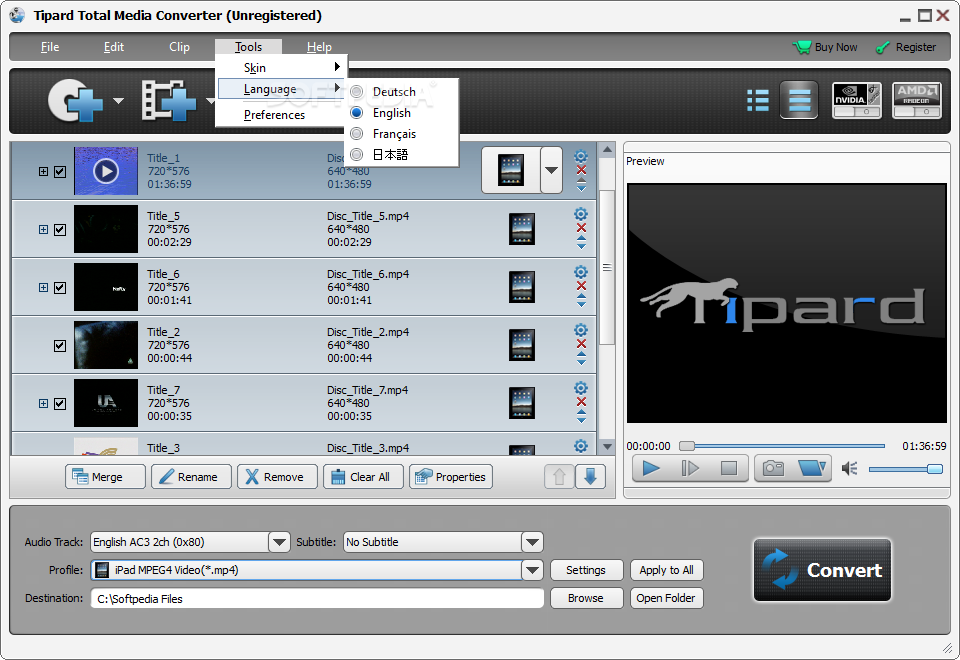Viewport: 960px width, 660px height.
Task: Play the preview video
Action: tap(651, 468)
